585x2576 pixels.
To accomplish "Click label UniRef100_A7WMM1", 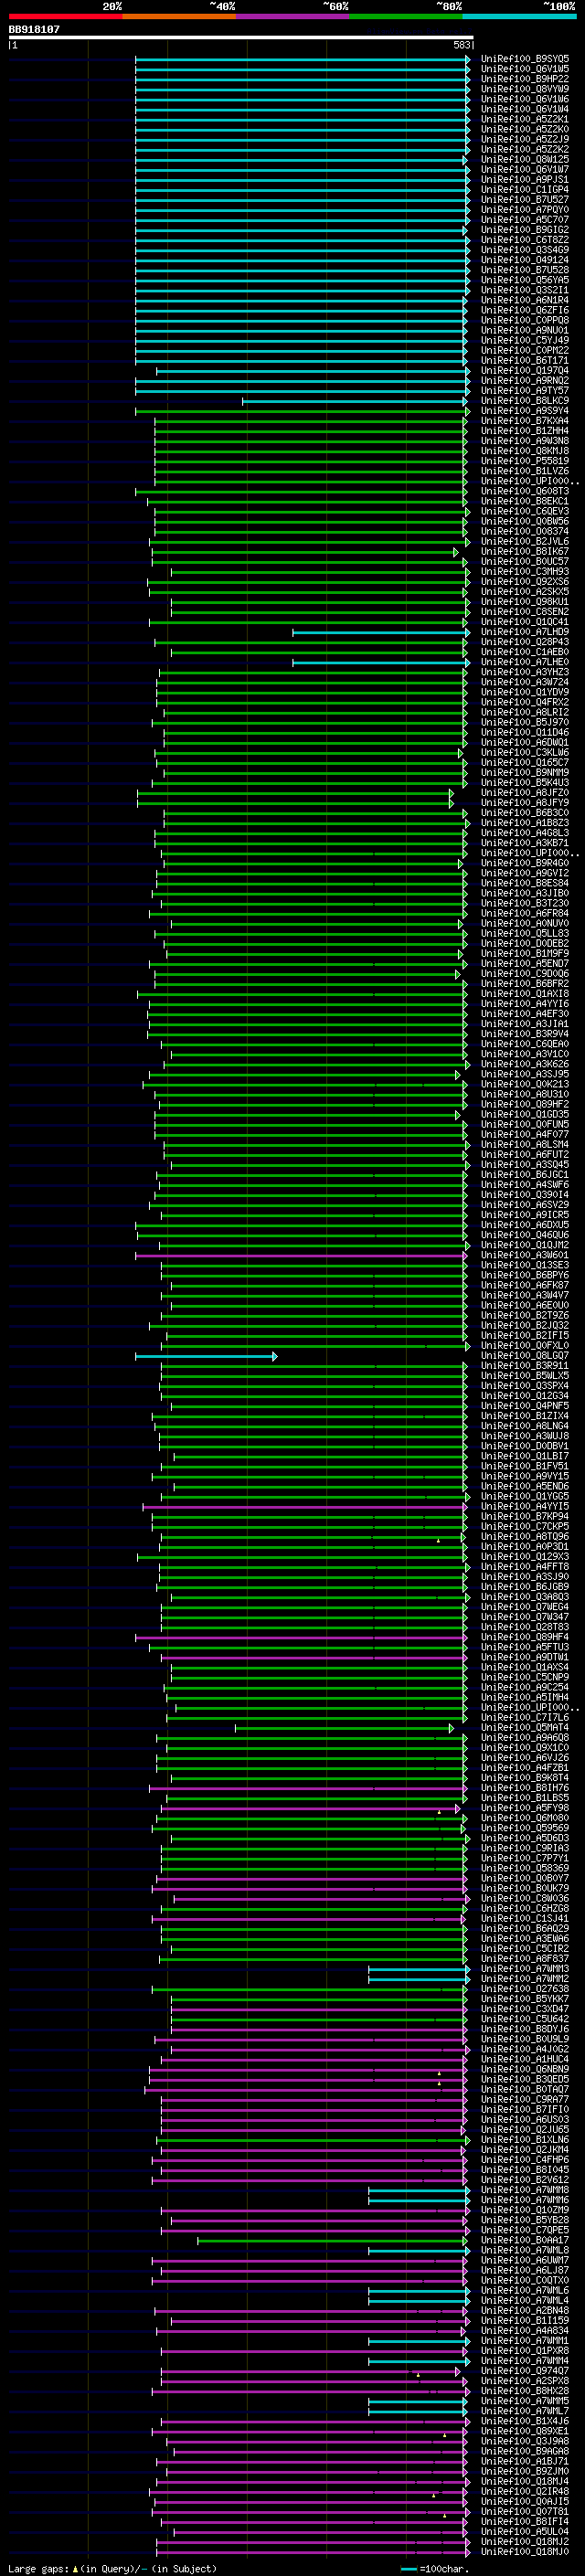I will 525,2340.
